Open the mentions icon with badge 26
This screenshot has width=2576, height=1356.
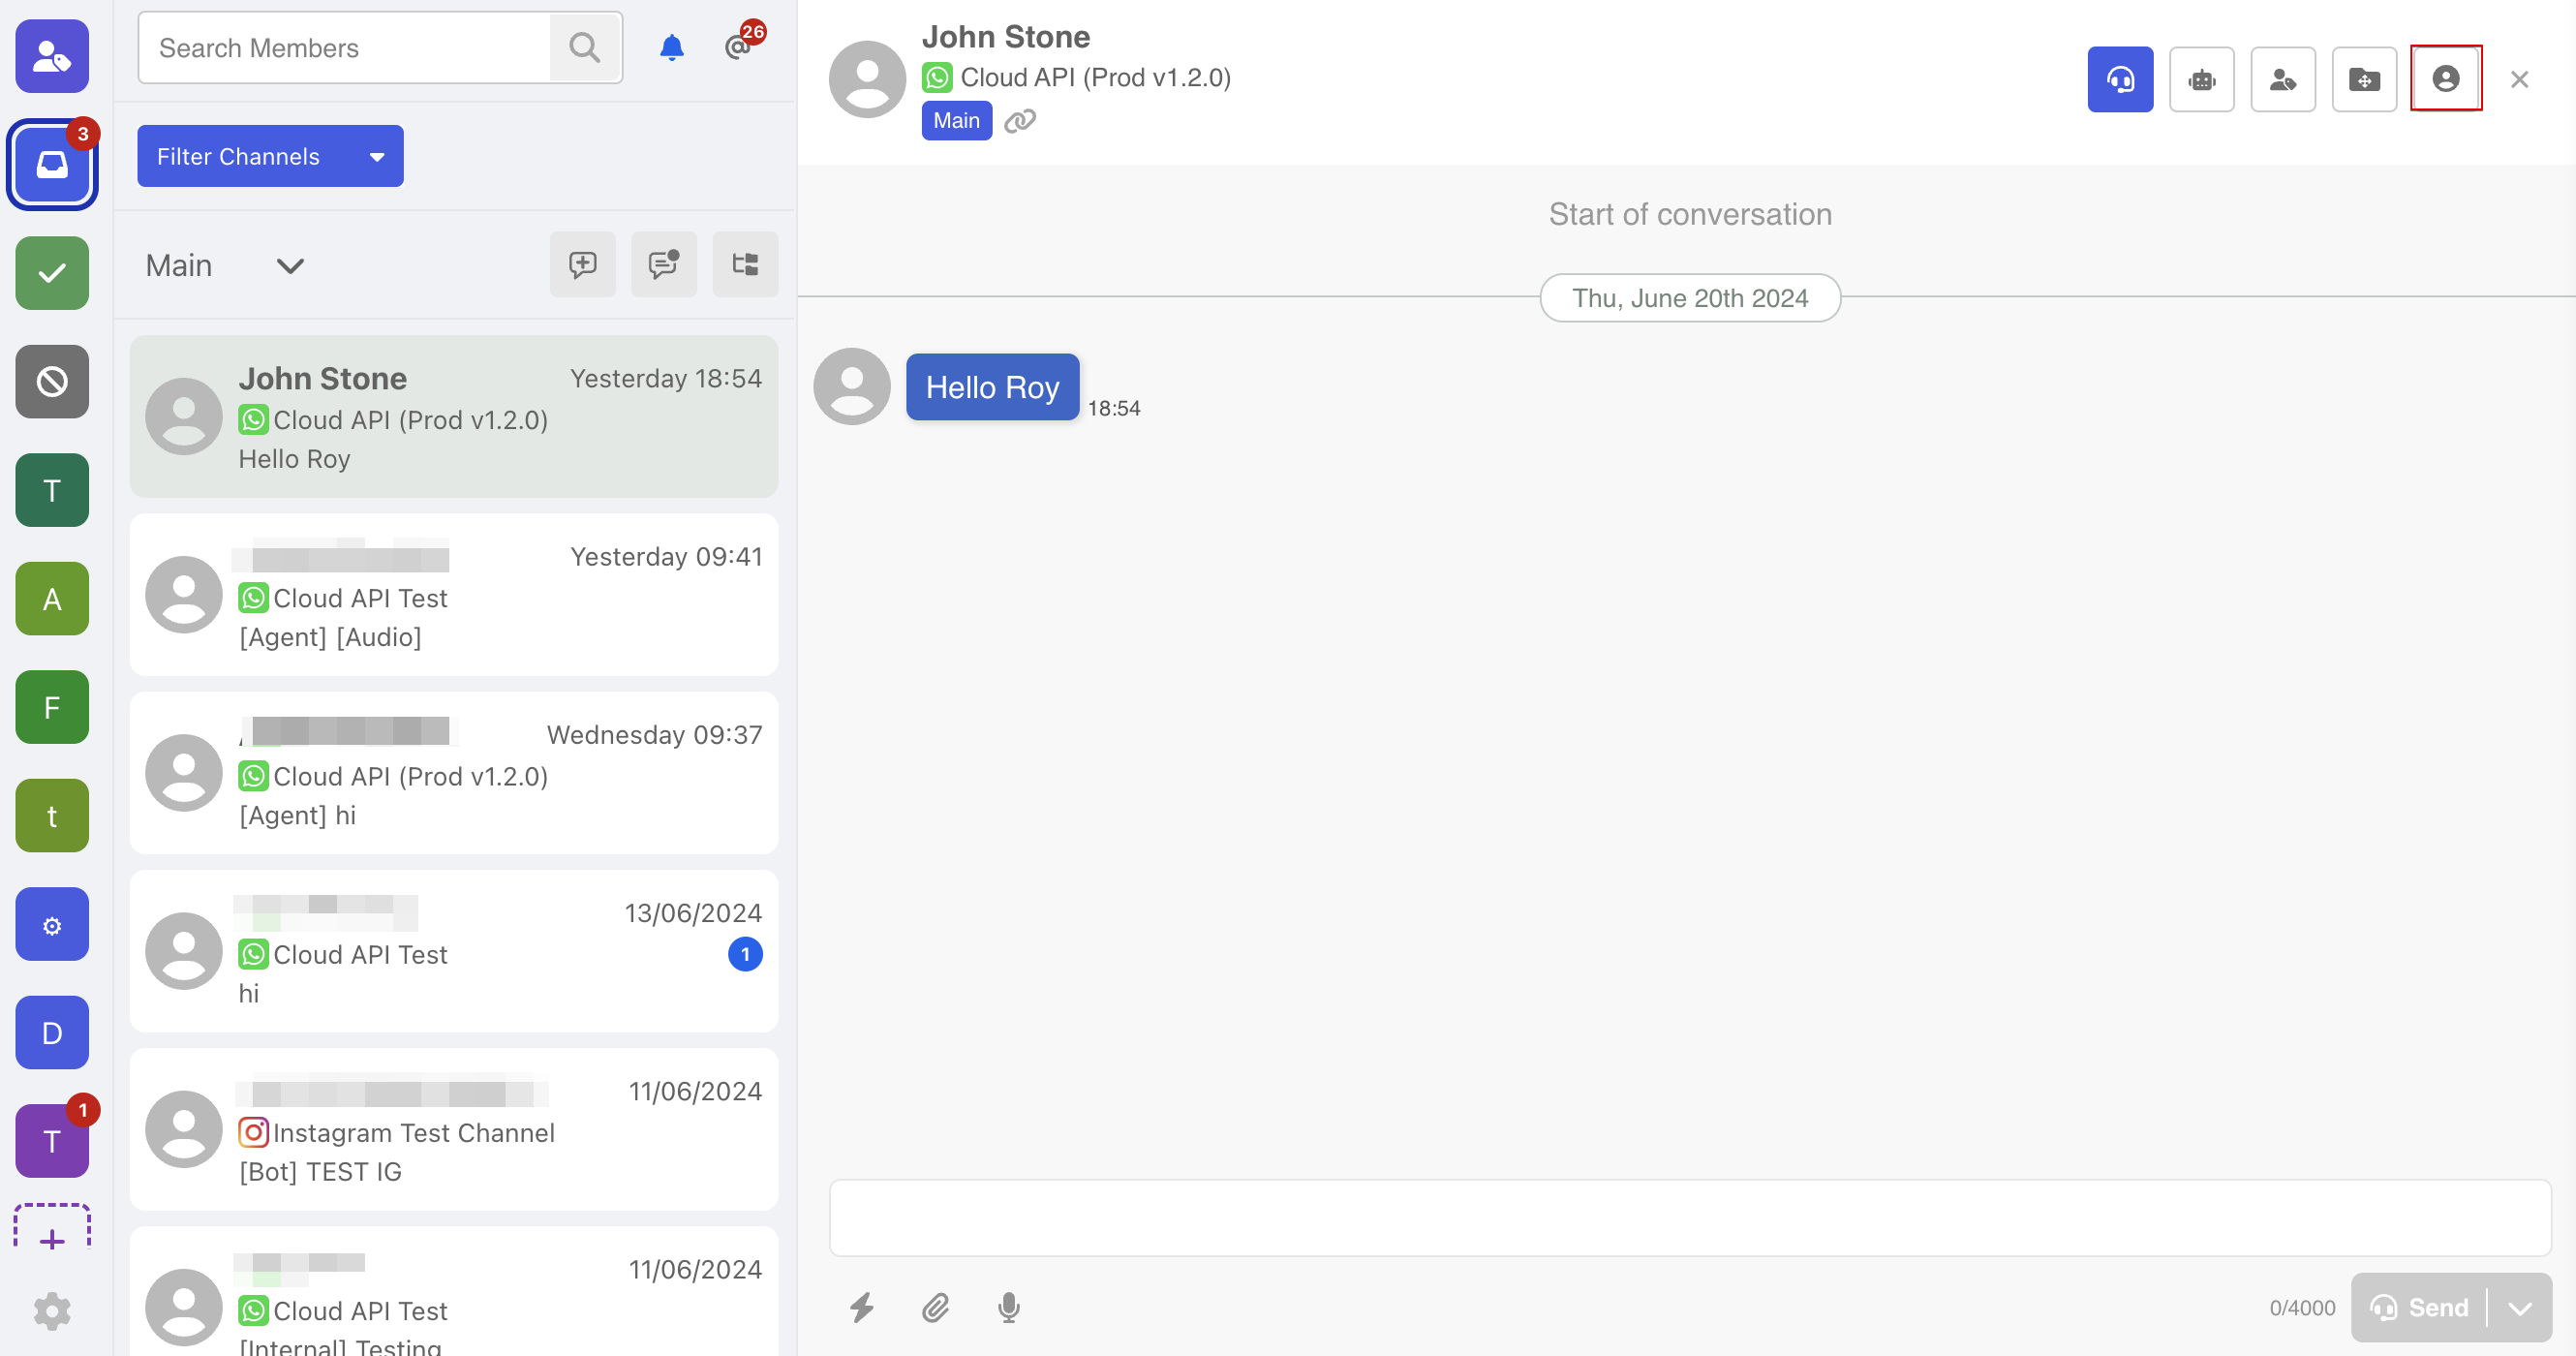[739, 47]
